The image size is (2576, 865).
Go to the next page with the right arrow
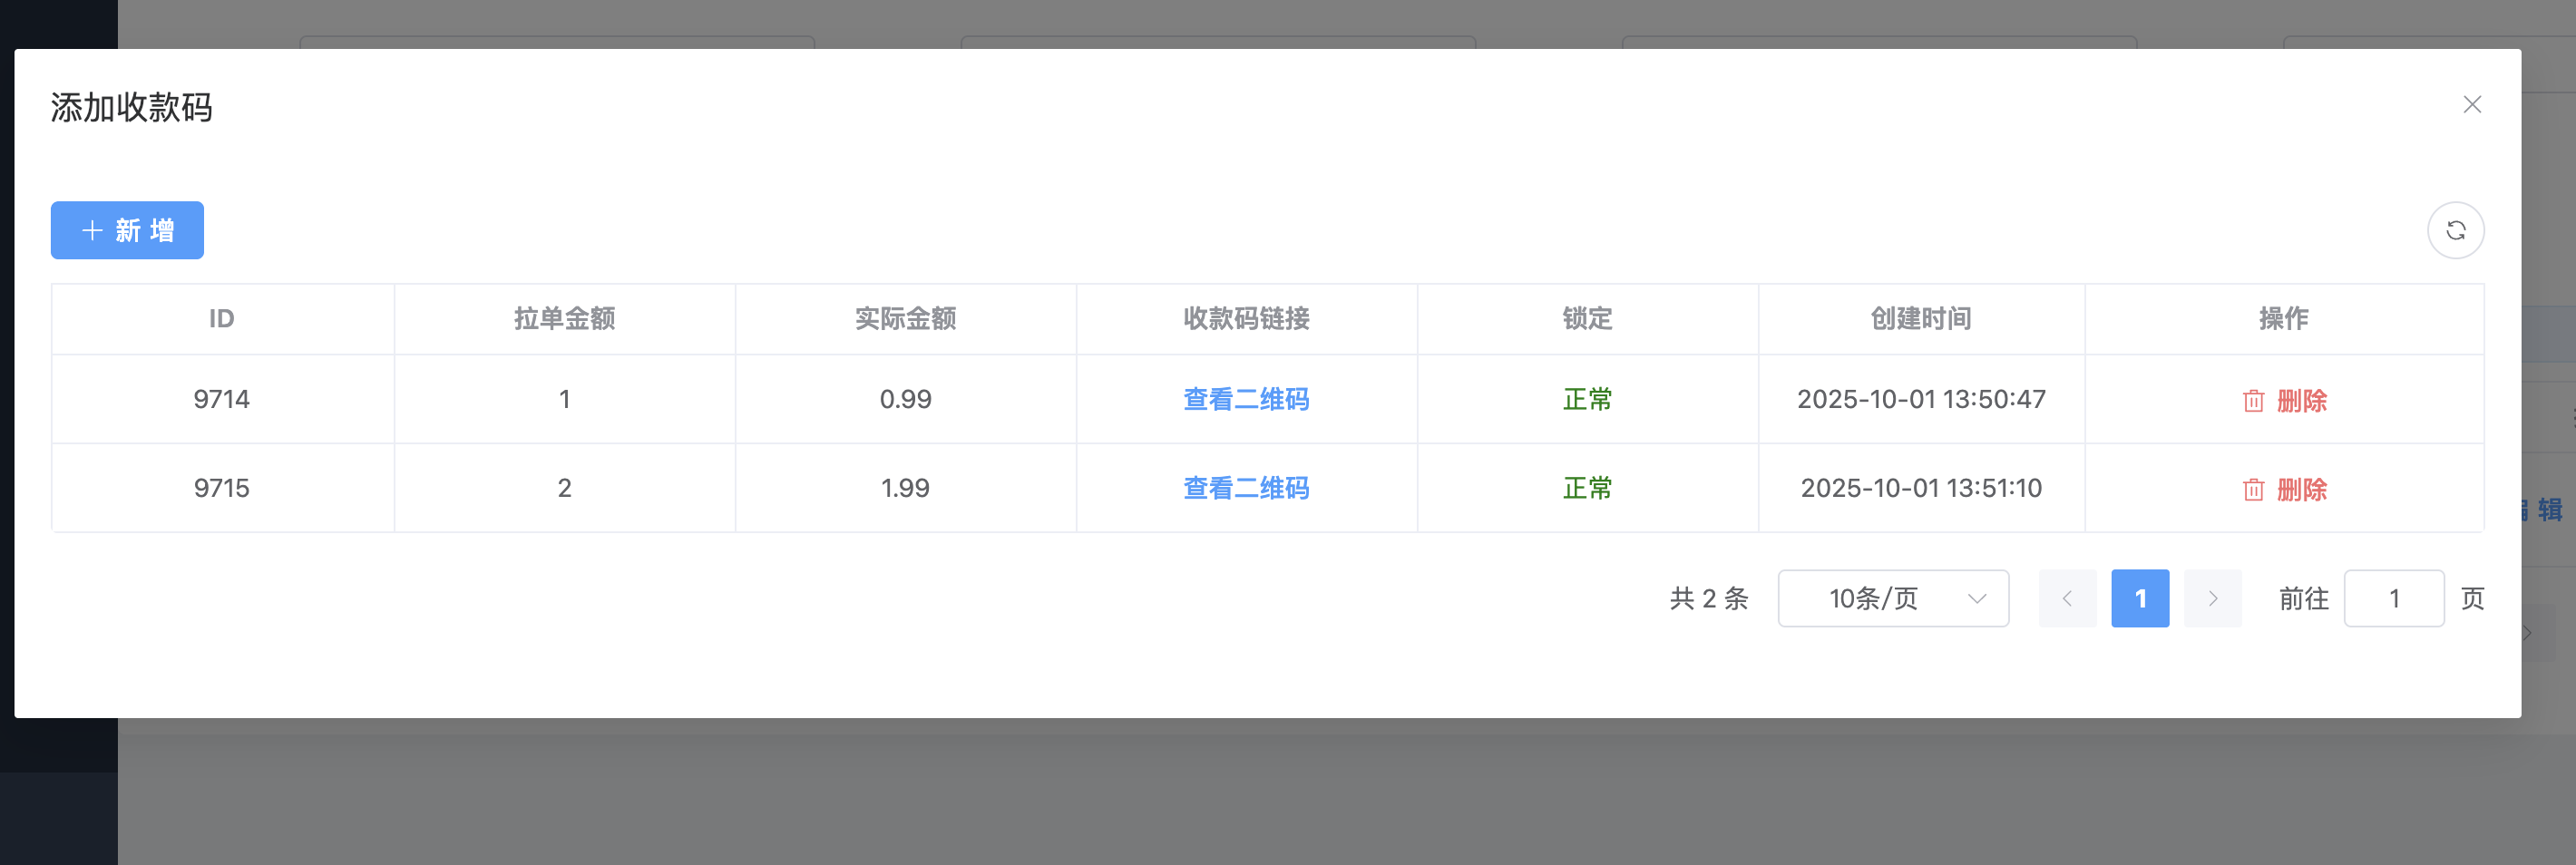pyautogui.click(x=2212, y=599)
